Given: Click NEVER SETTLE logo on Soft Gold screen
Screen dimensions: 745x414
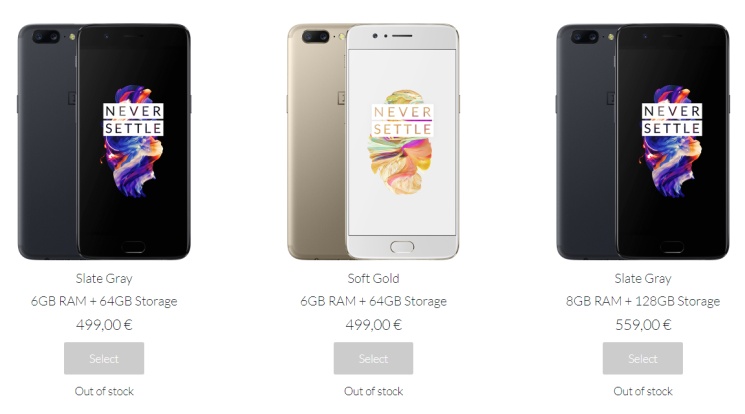Looking at the screenshot, I should click(402, 121).
